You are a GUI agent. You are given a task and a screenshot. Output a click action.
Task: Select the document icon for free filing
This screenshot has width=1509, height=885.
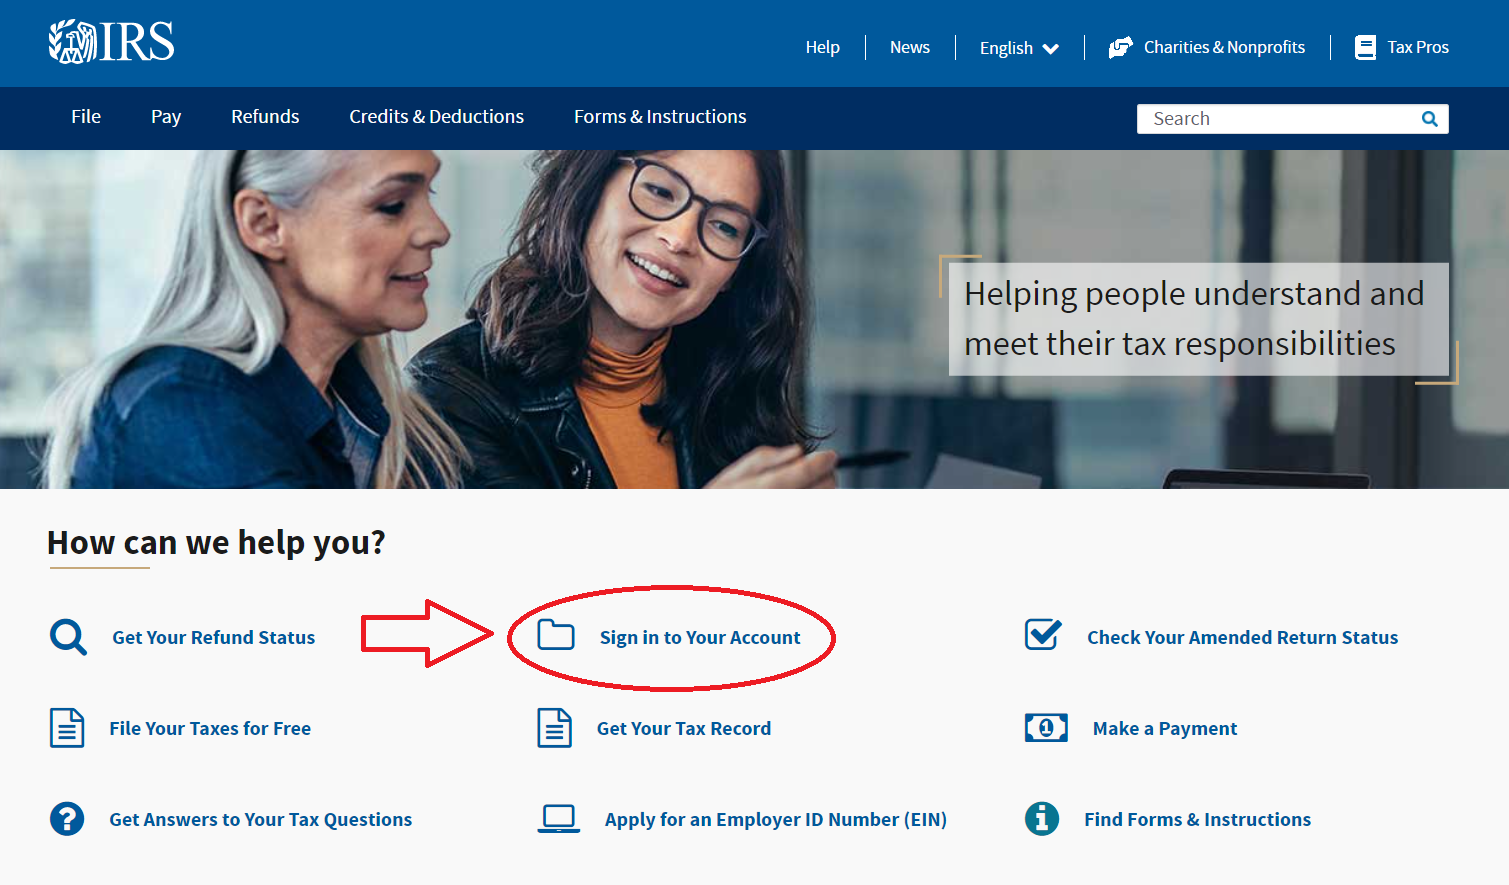click(67, 727)
